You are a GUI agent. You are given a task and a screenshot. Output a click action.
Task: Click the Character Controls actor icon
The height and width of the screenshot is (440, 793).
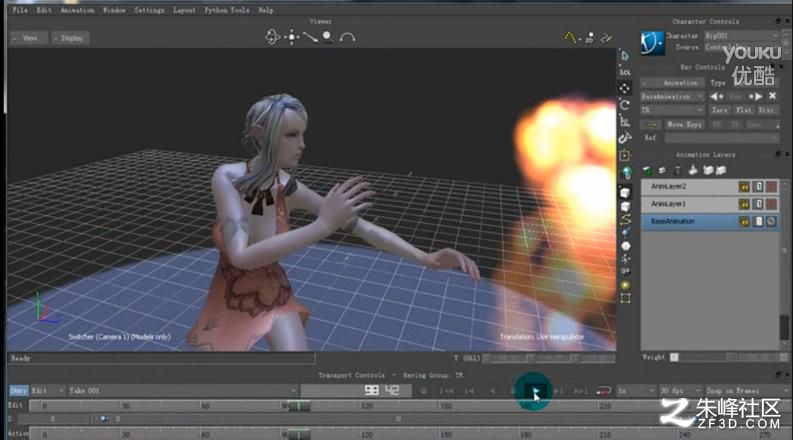(x=652, y=43)
